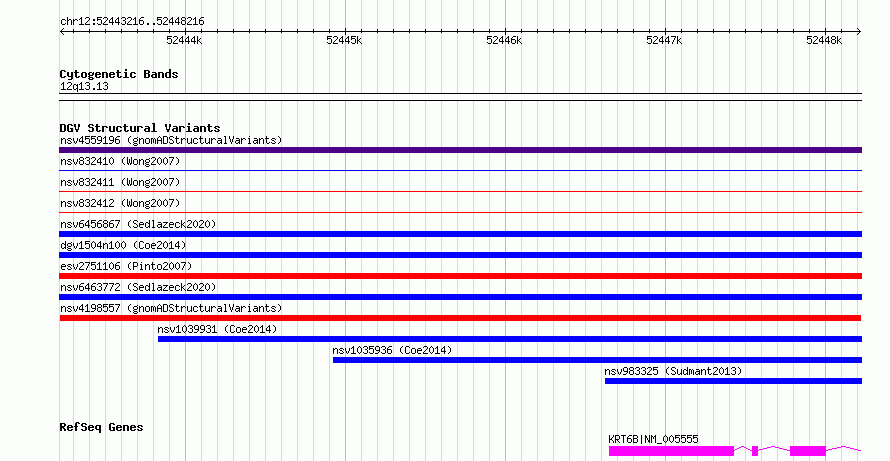The image size is (890, 461).
Task: Click the left arrow of the ruler
Action: tap(62, 32)
